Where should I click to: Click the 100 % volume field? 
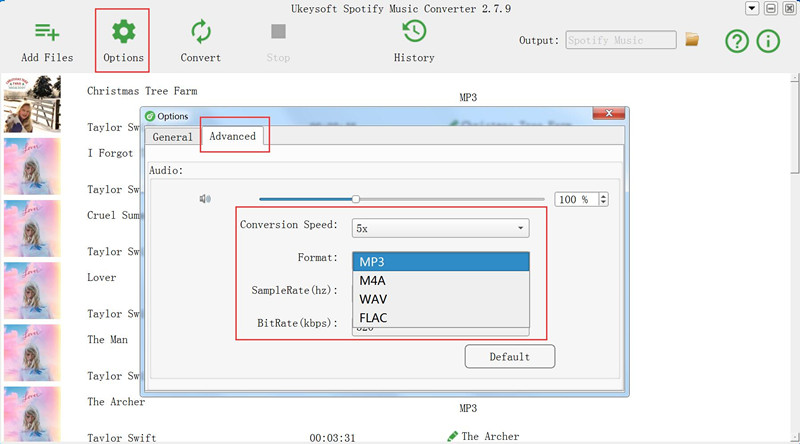tap(577, 199)
